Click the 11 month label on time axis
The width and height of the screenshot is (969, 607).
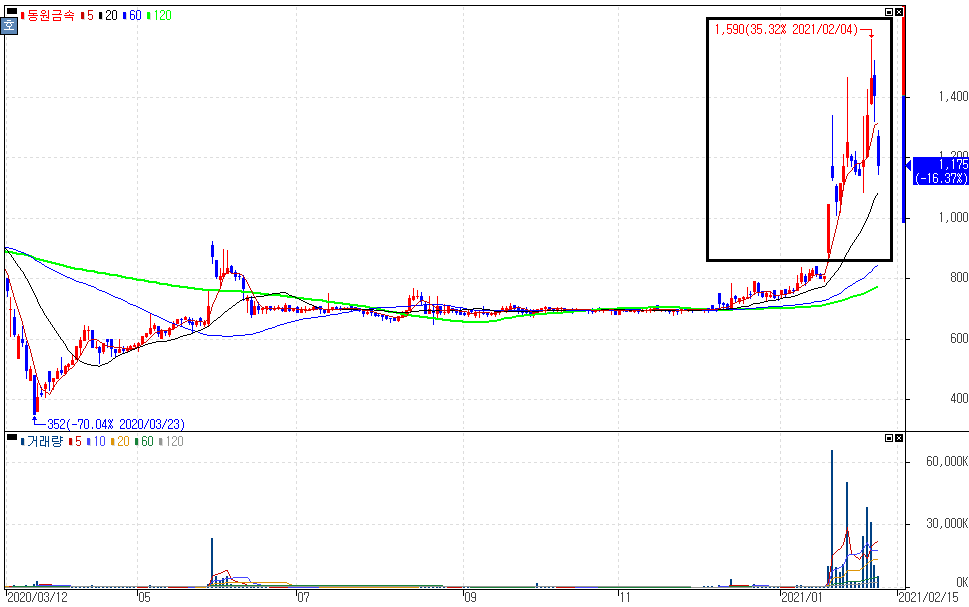tap(625, 598)
